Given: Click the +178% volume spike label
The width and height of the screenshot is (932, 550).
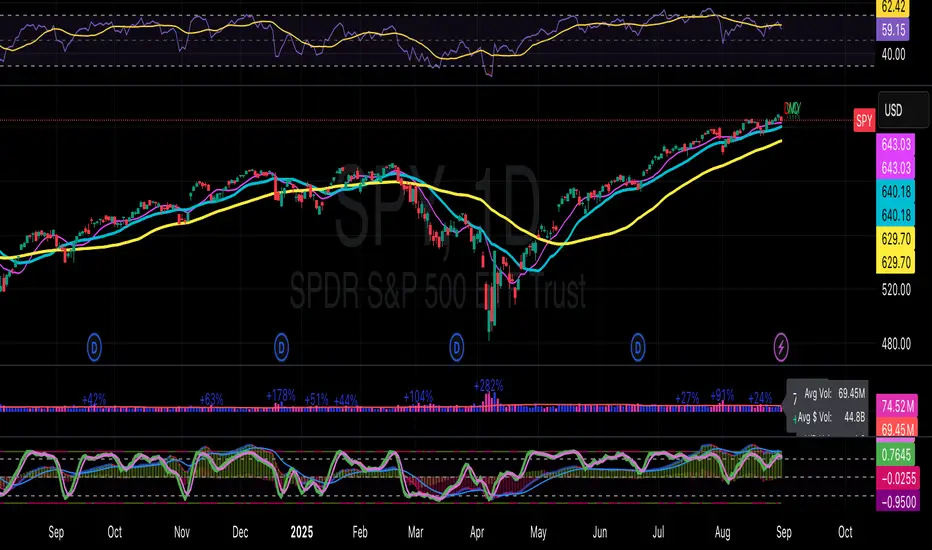Looking at the screenshot, I should point(281,395).
